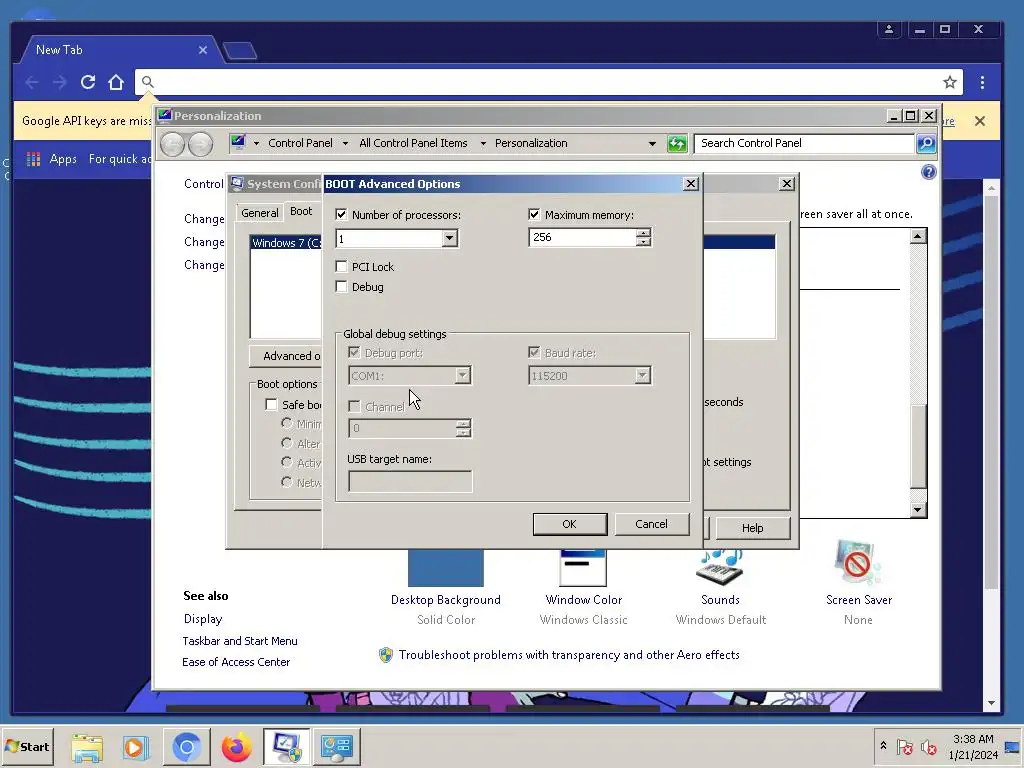Cancel the BOOT Advanced Options dialog

tap(651, 524)
